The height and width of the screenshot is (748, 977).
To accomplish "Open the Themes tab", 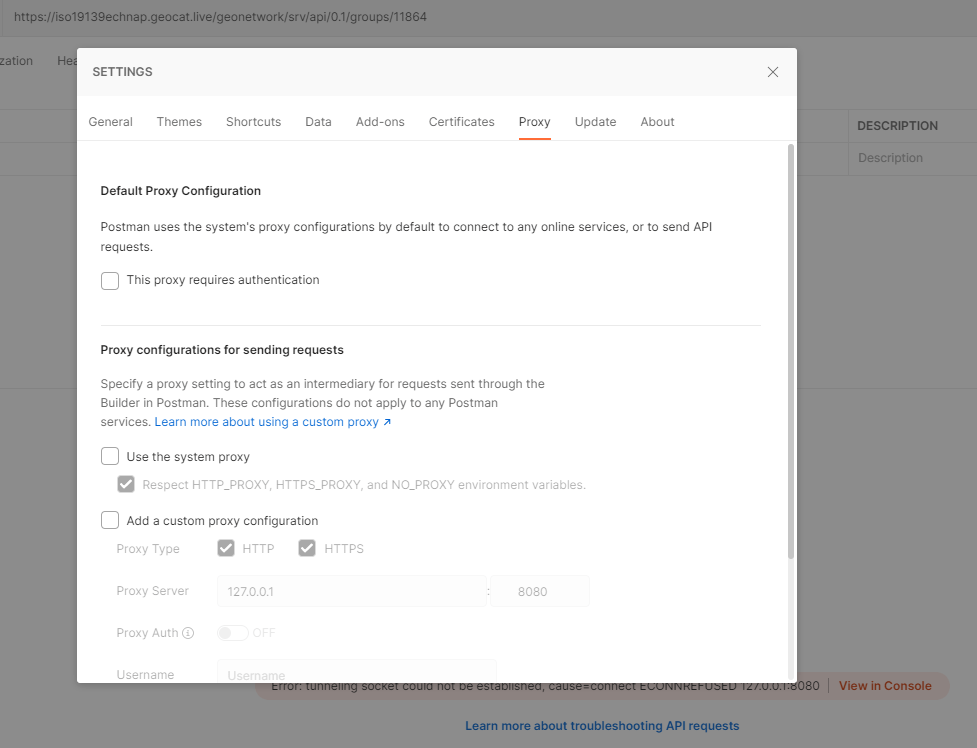I will [x=179, y=122].
